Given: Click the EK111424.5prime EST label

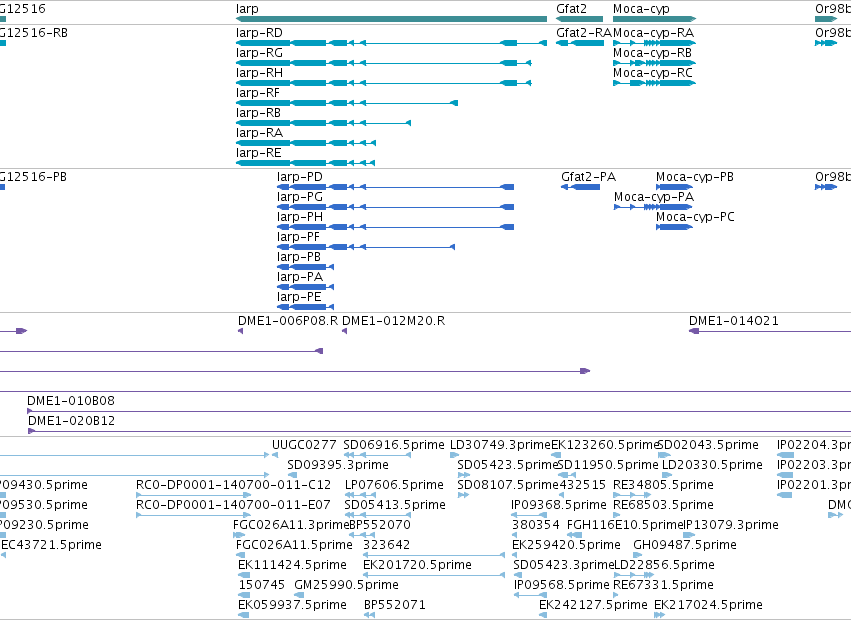Looking at the screenshot, I should [x=293, y=565].
